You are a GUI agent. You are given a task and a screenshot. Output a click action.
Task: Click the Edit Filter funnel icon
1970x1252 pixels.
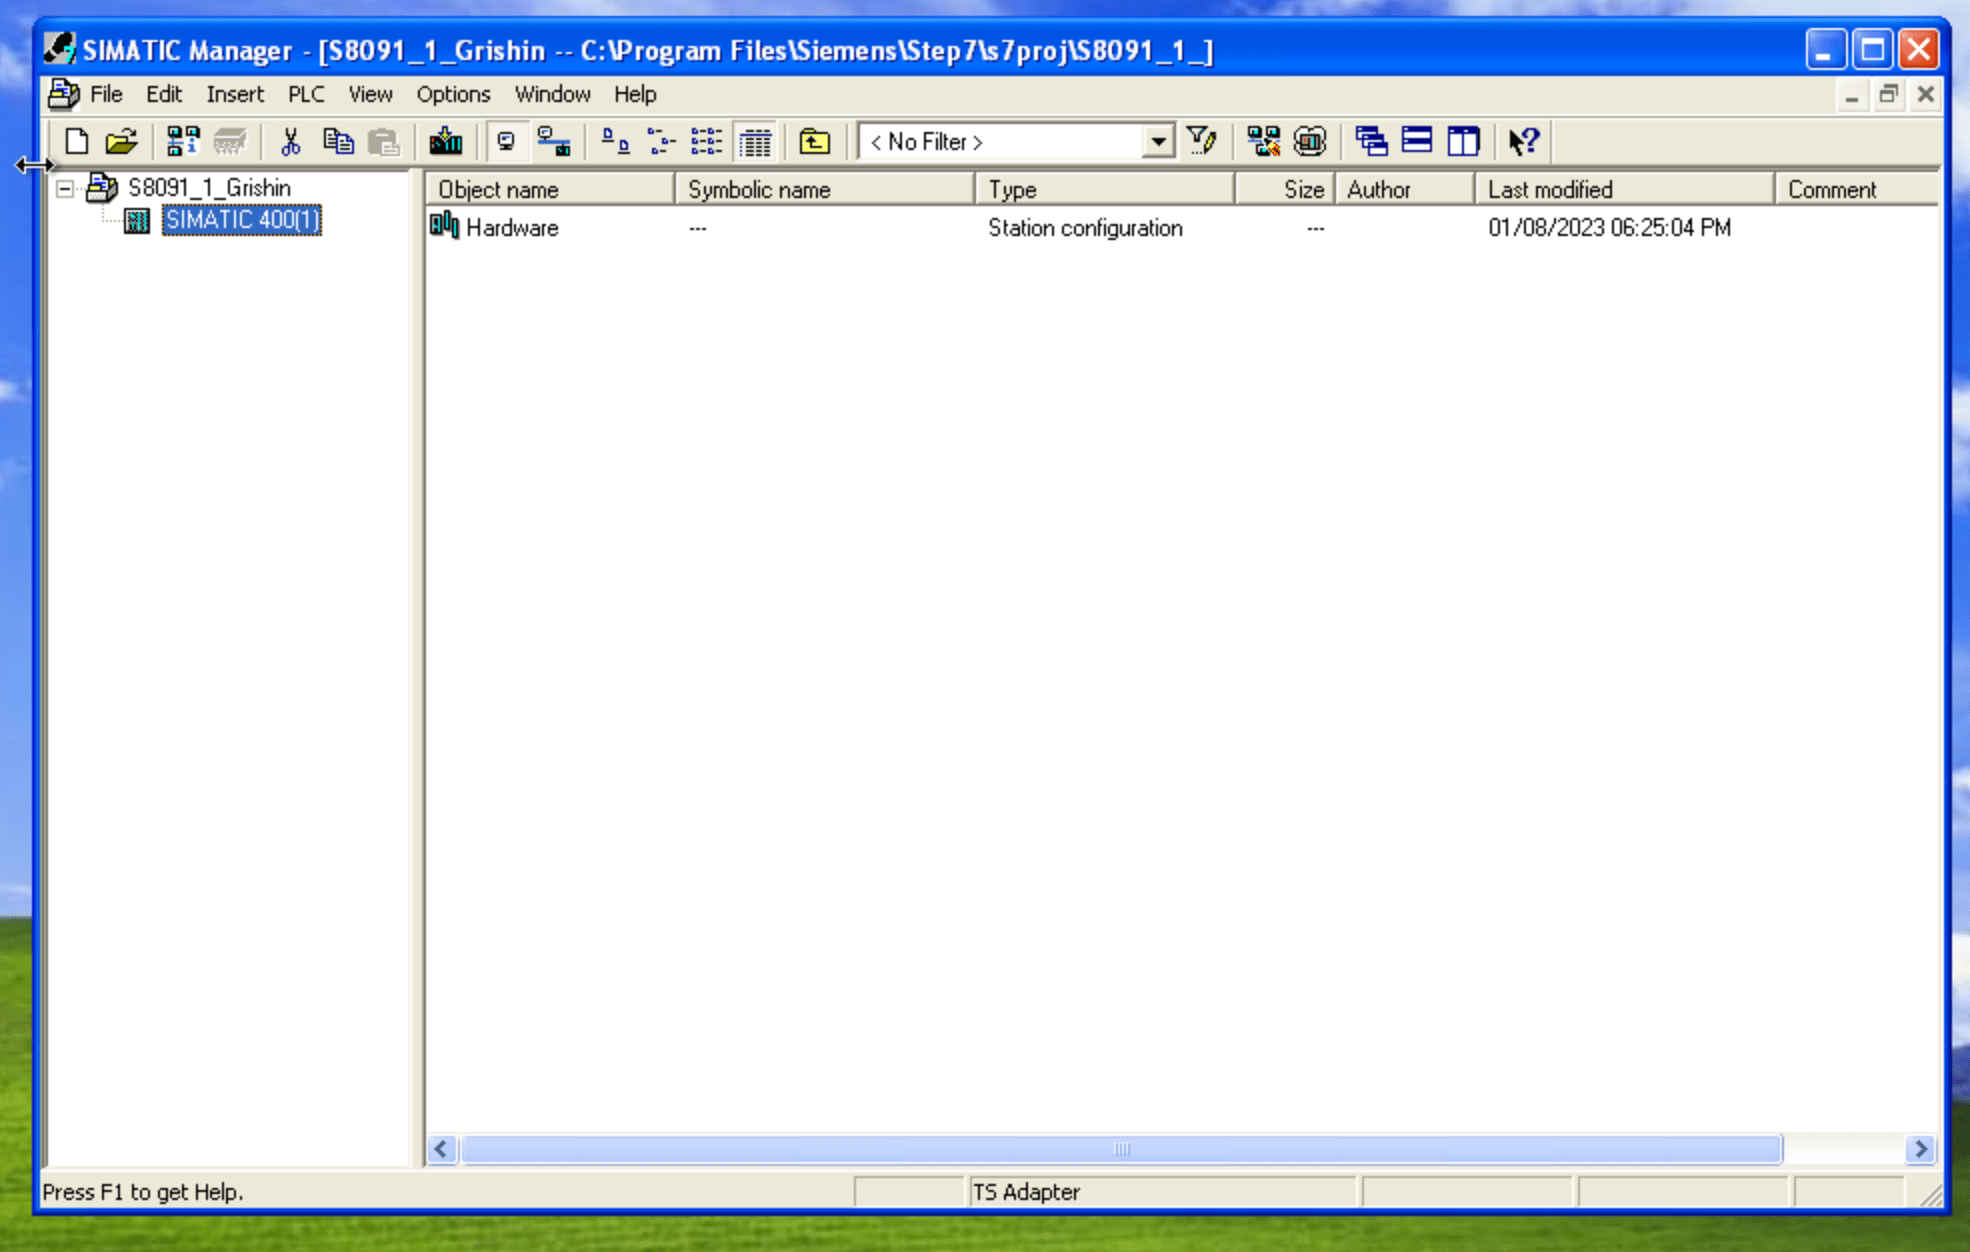pos(1202,142)
